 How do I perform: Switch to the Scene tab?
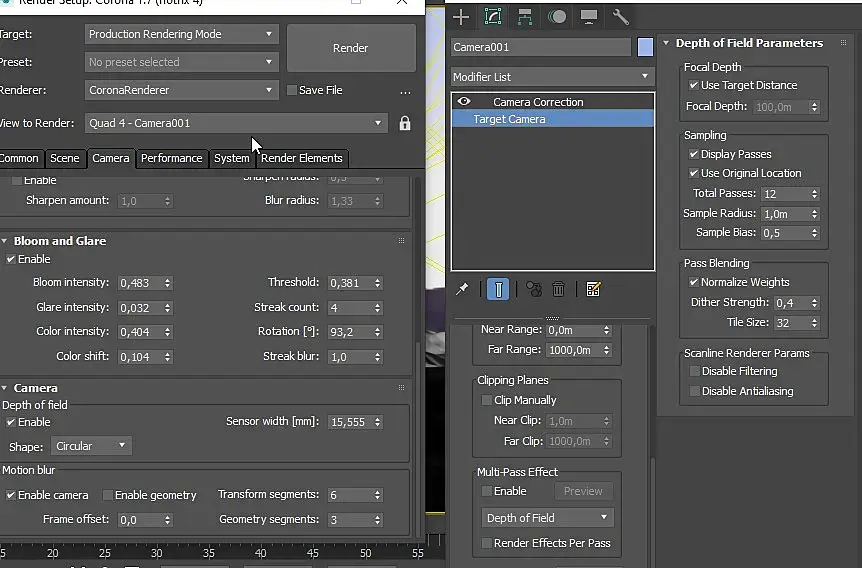coord(65,158)
